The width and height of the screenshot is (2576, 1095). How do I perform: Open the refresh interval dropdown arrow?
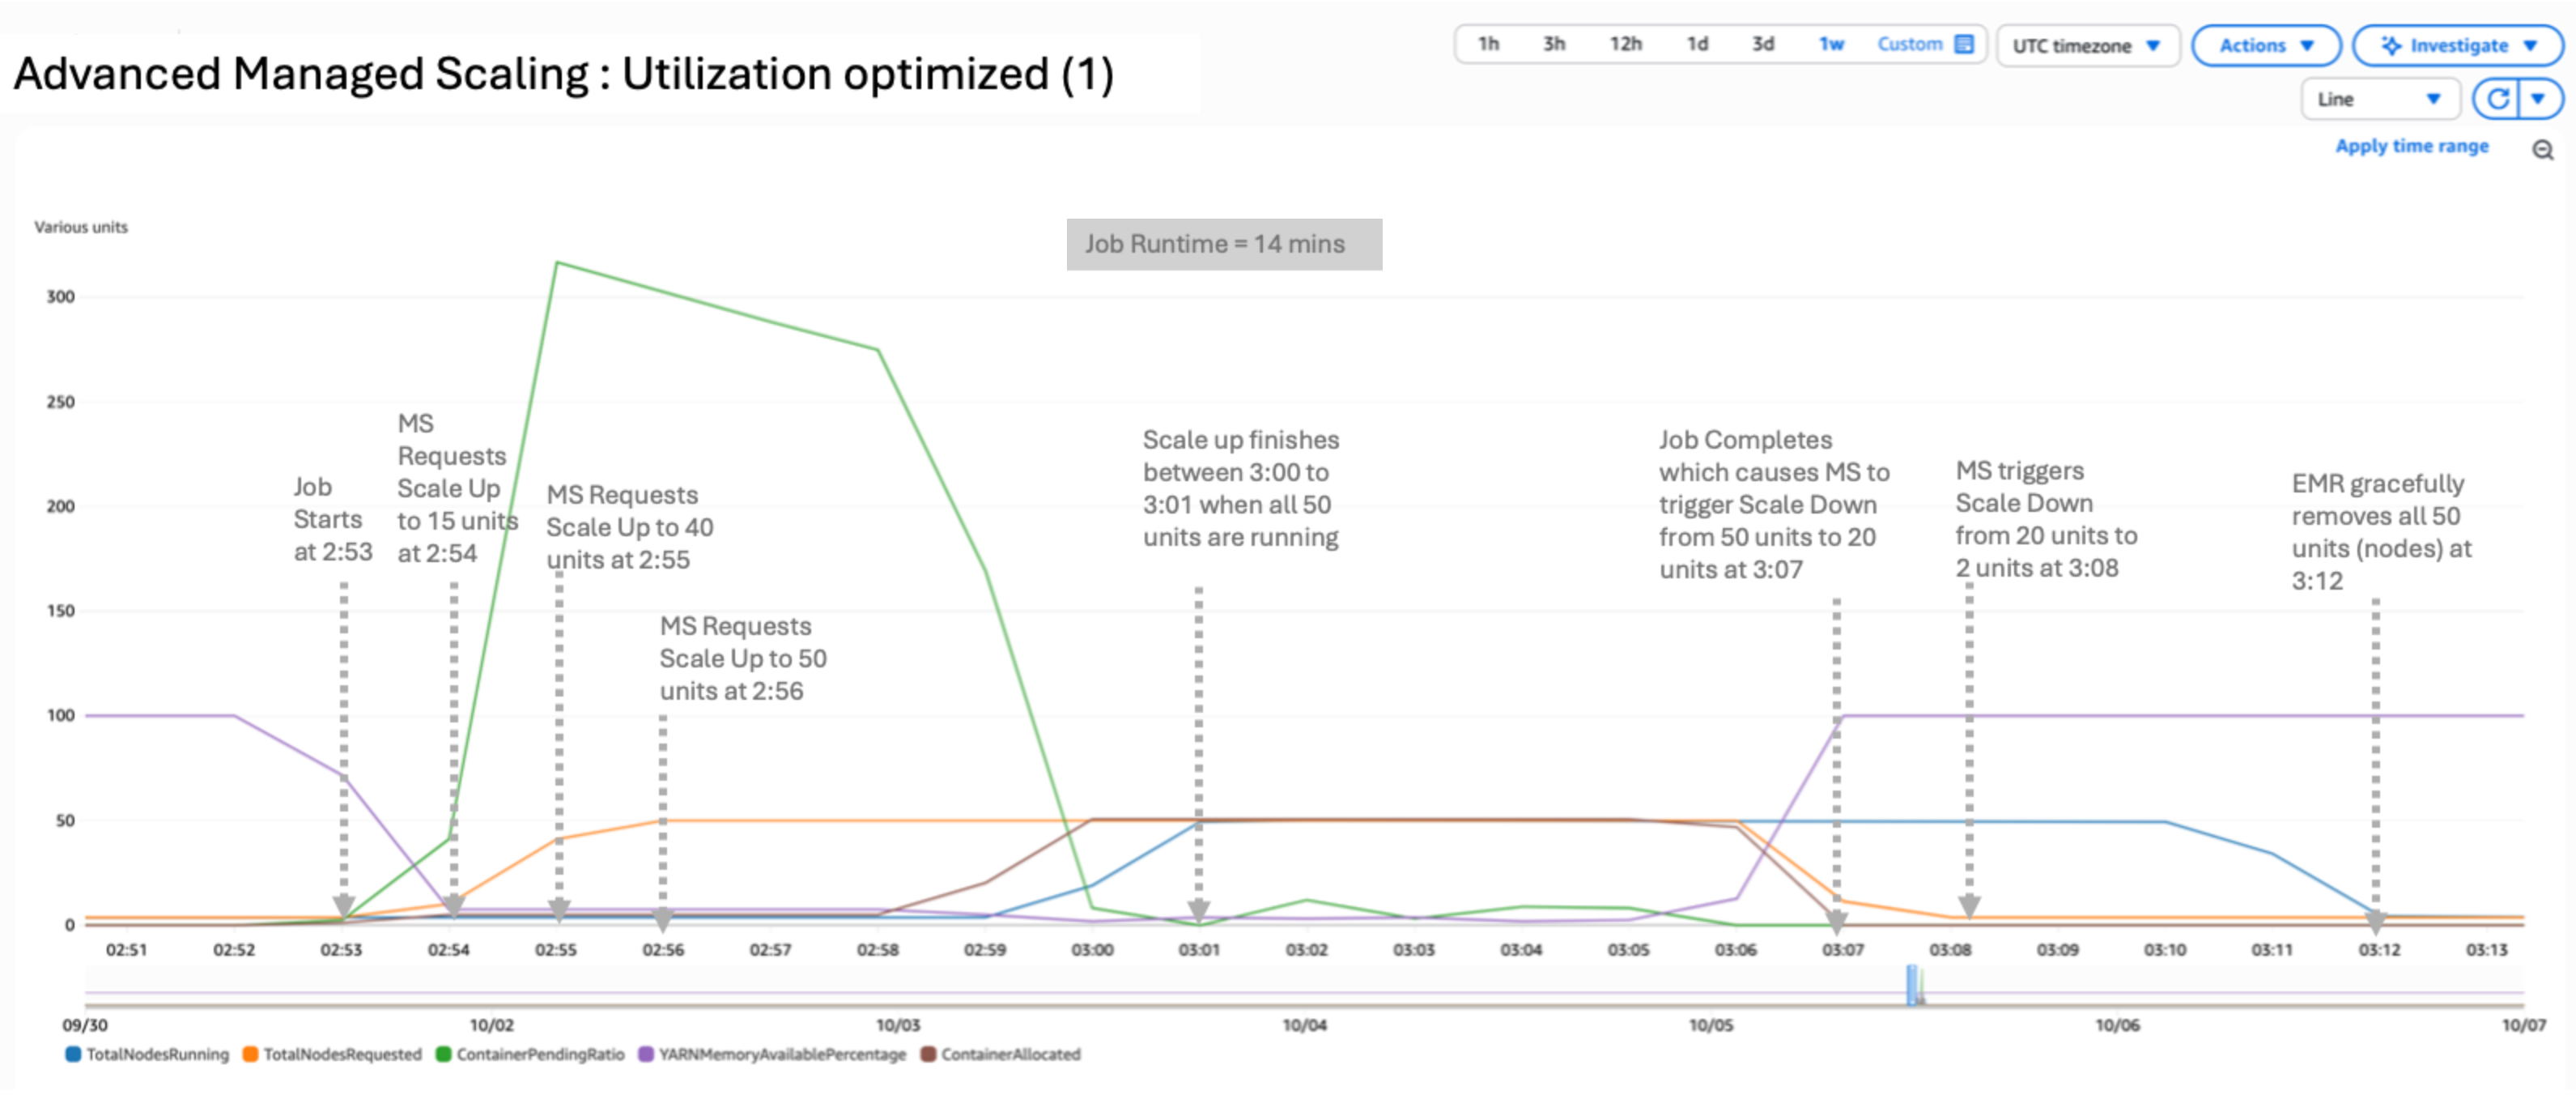pos(2538,99)
